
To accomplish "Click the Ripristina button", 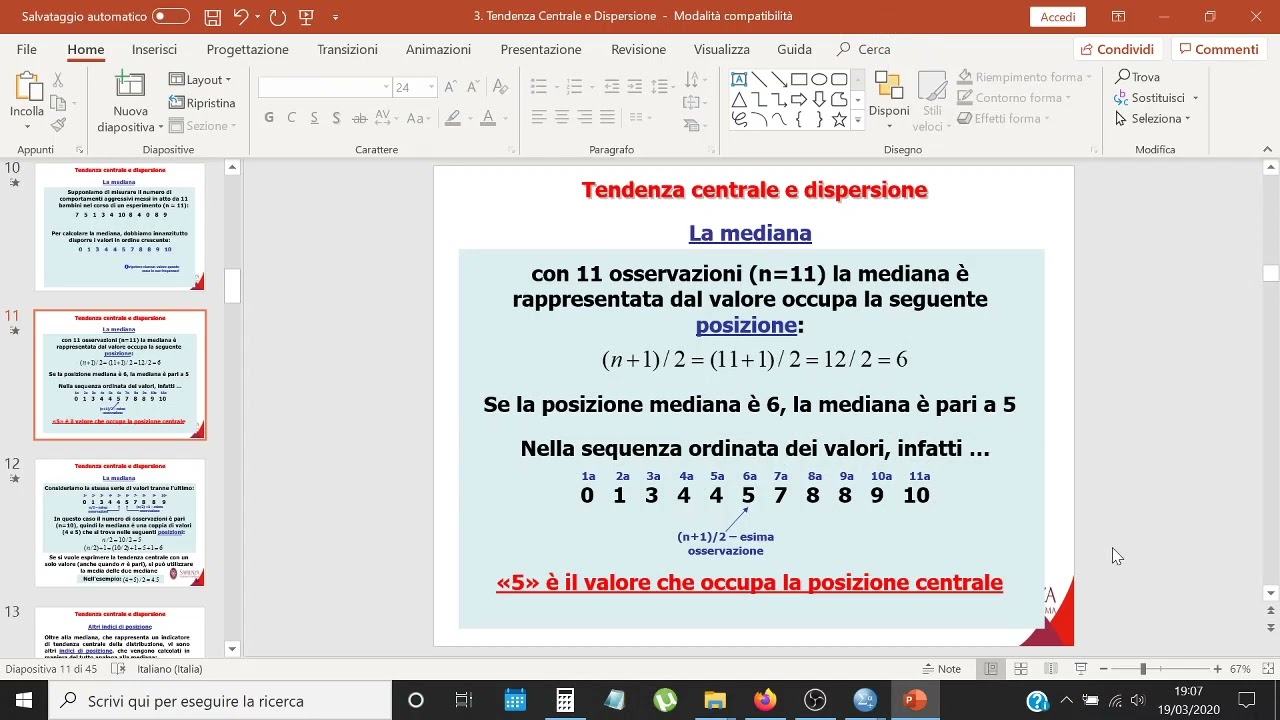I will tap(202, 103).
